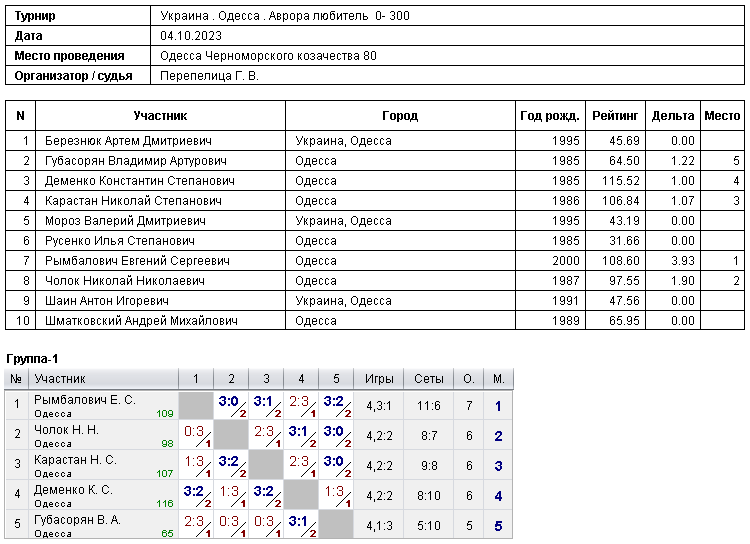Click the 'Место проведения' label cell
The height and width of the screenshot is (544, 750).
[78, 56]
